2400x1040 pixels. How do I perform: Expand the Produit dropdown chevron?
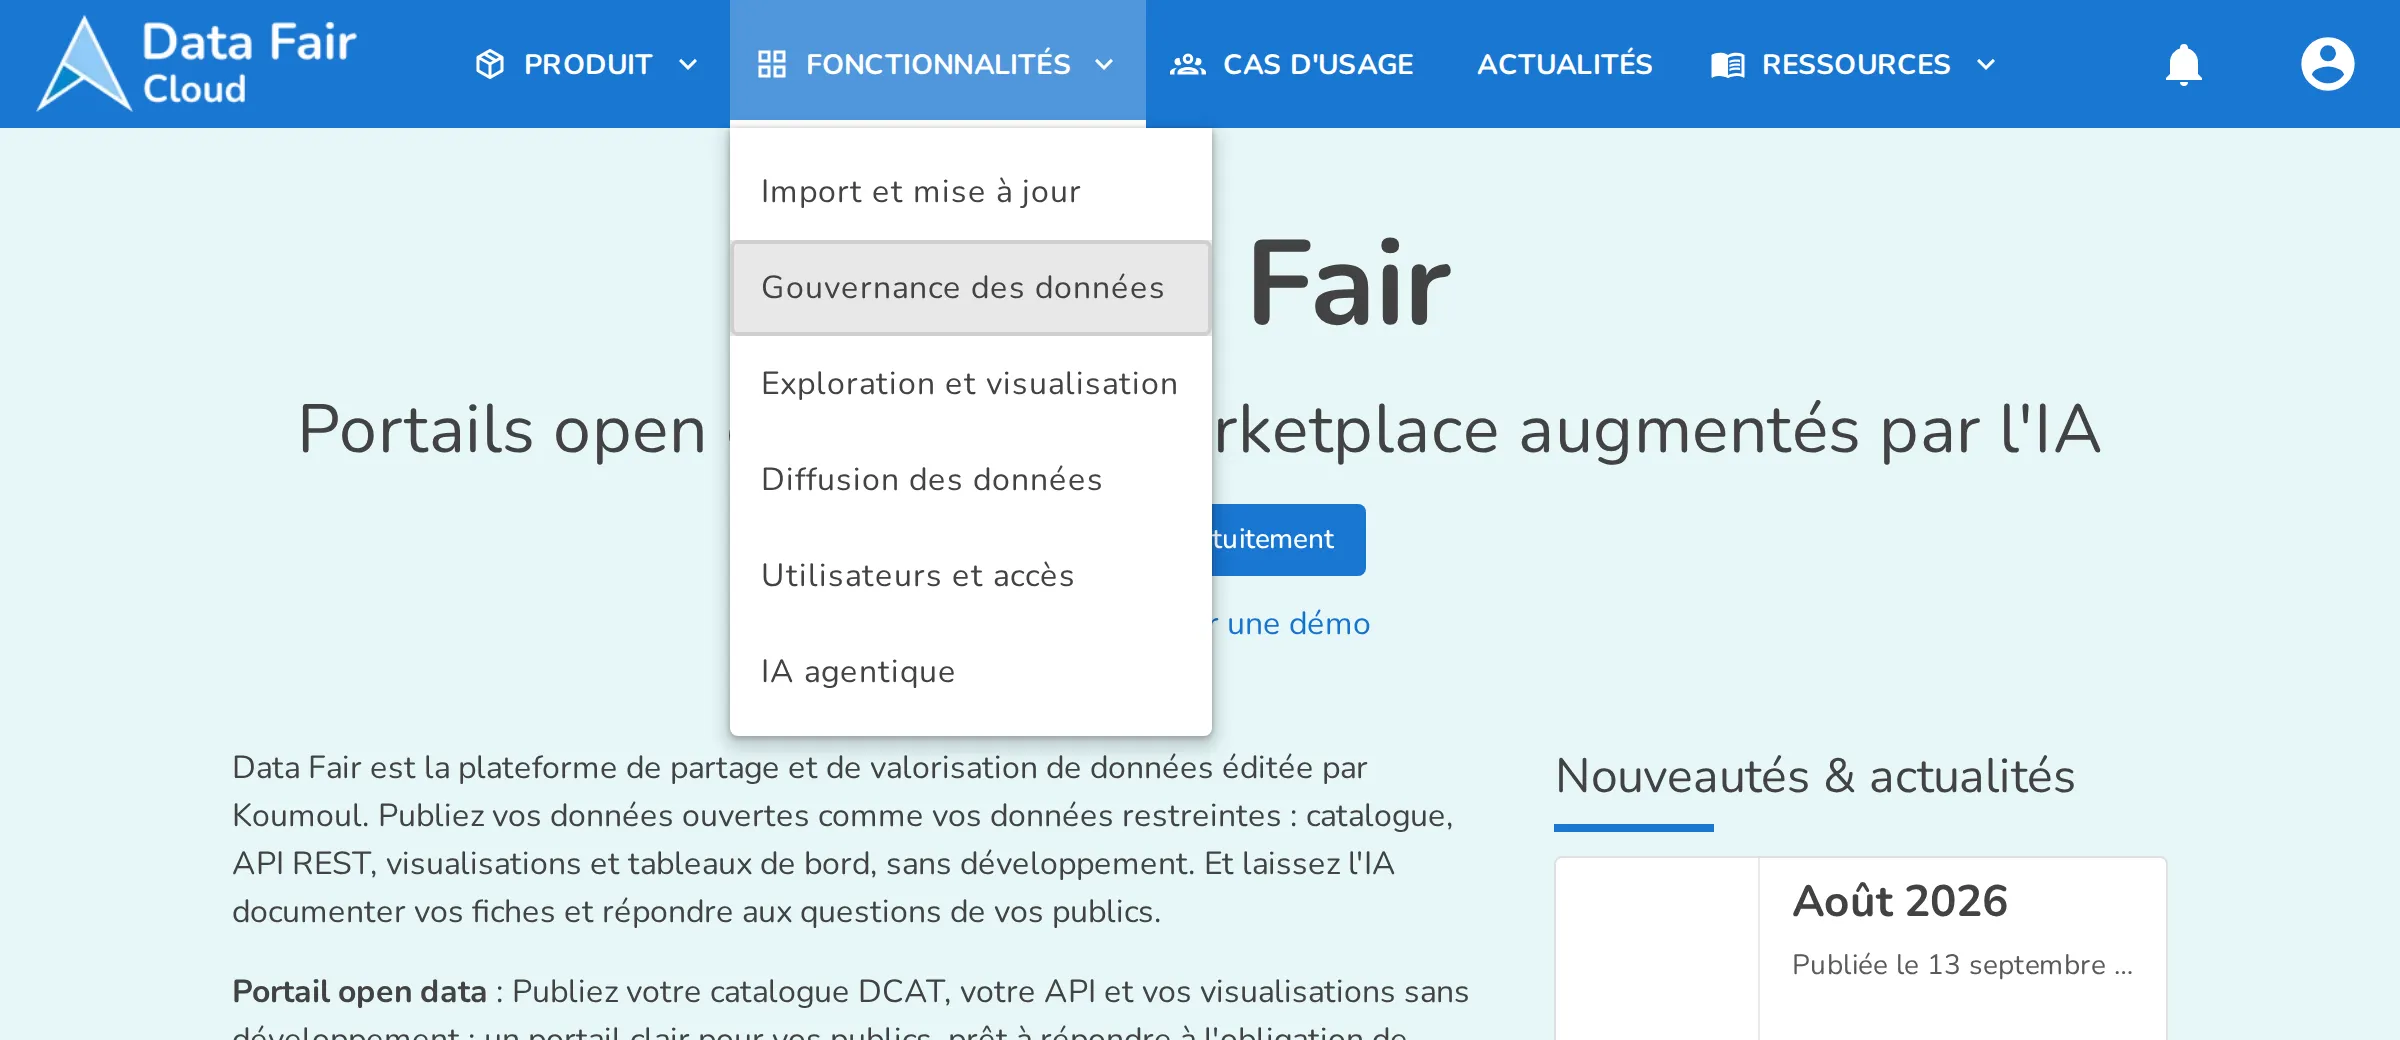[688, 65]
